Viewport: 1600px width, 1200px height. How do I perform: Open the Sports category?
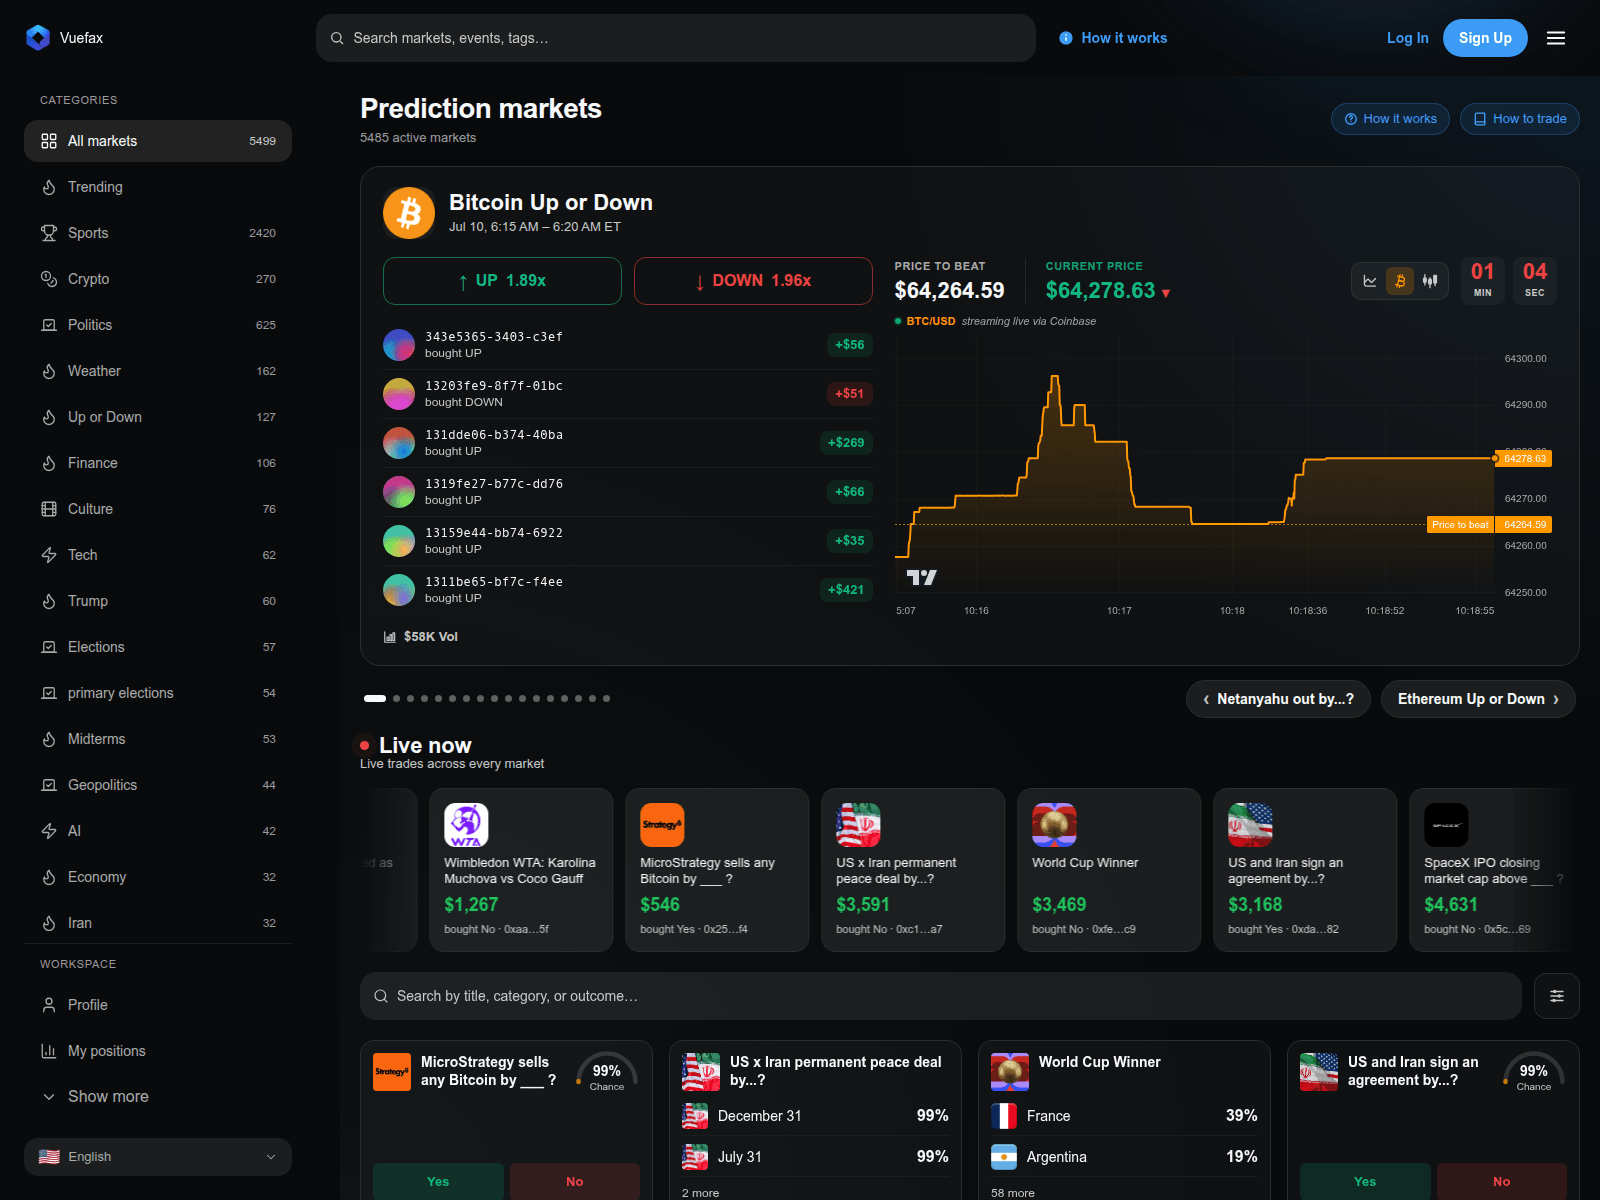[158, 233]
